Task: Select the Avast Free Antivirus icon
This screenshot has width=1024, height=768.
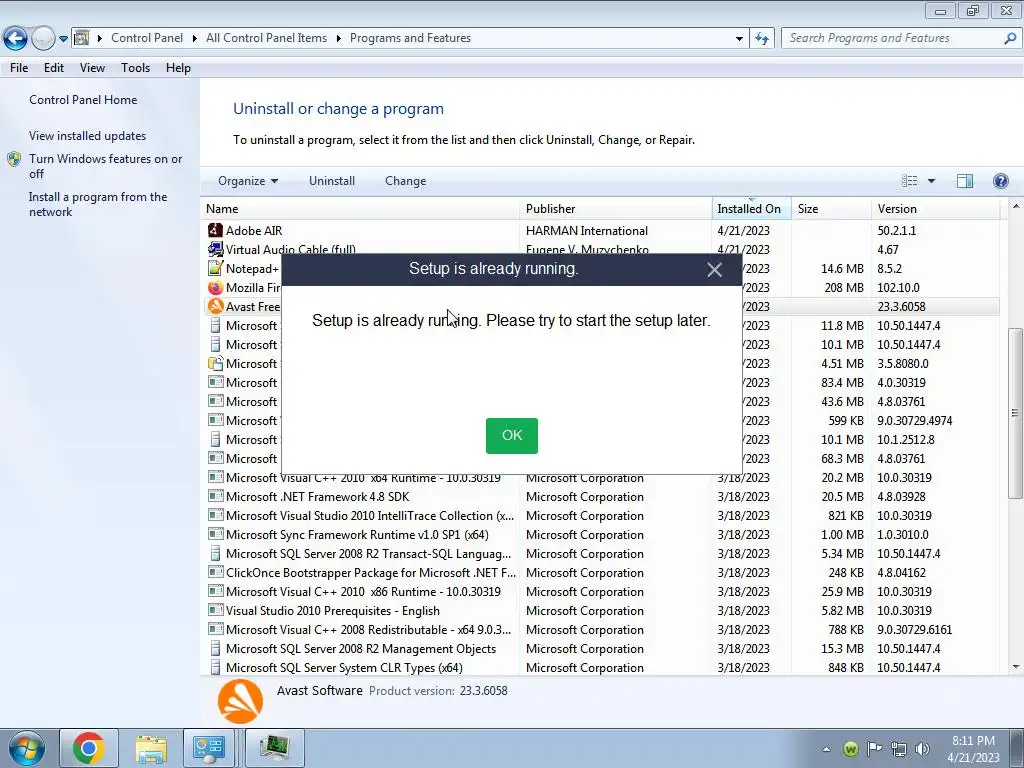Action: click(x=215, y=306)
